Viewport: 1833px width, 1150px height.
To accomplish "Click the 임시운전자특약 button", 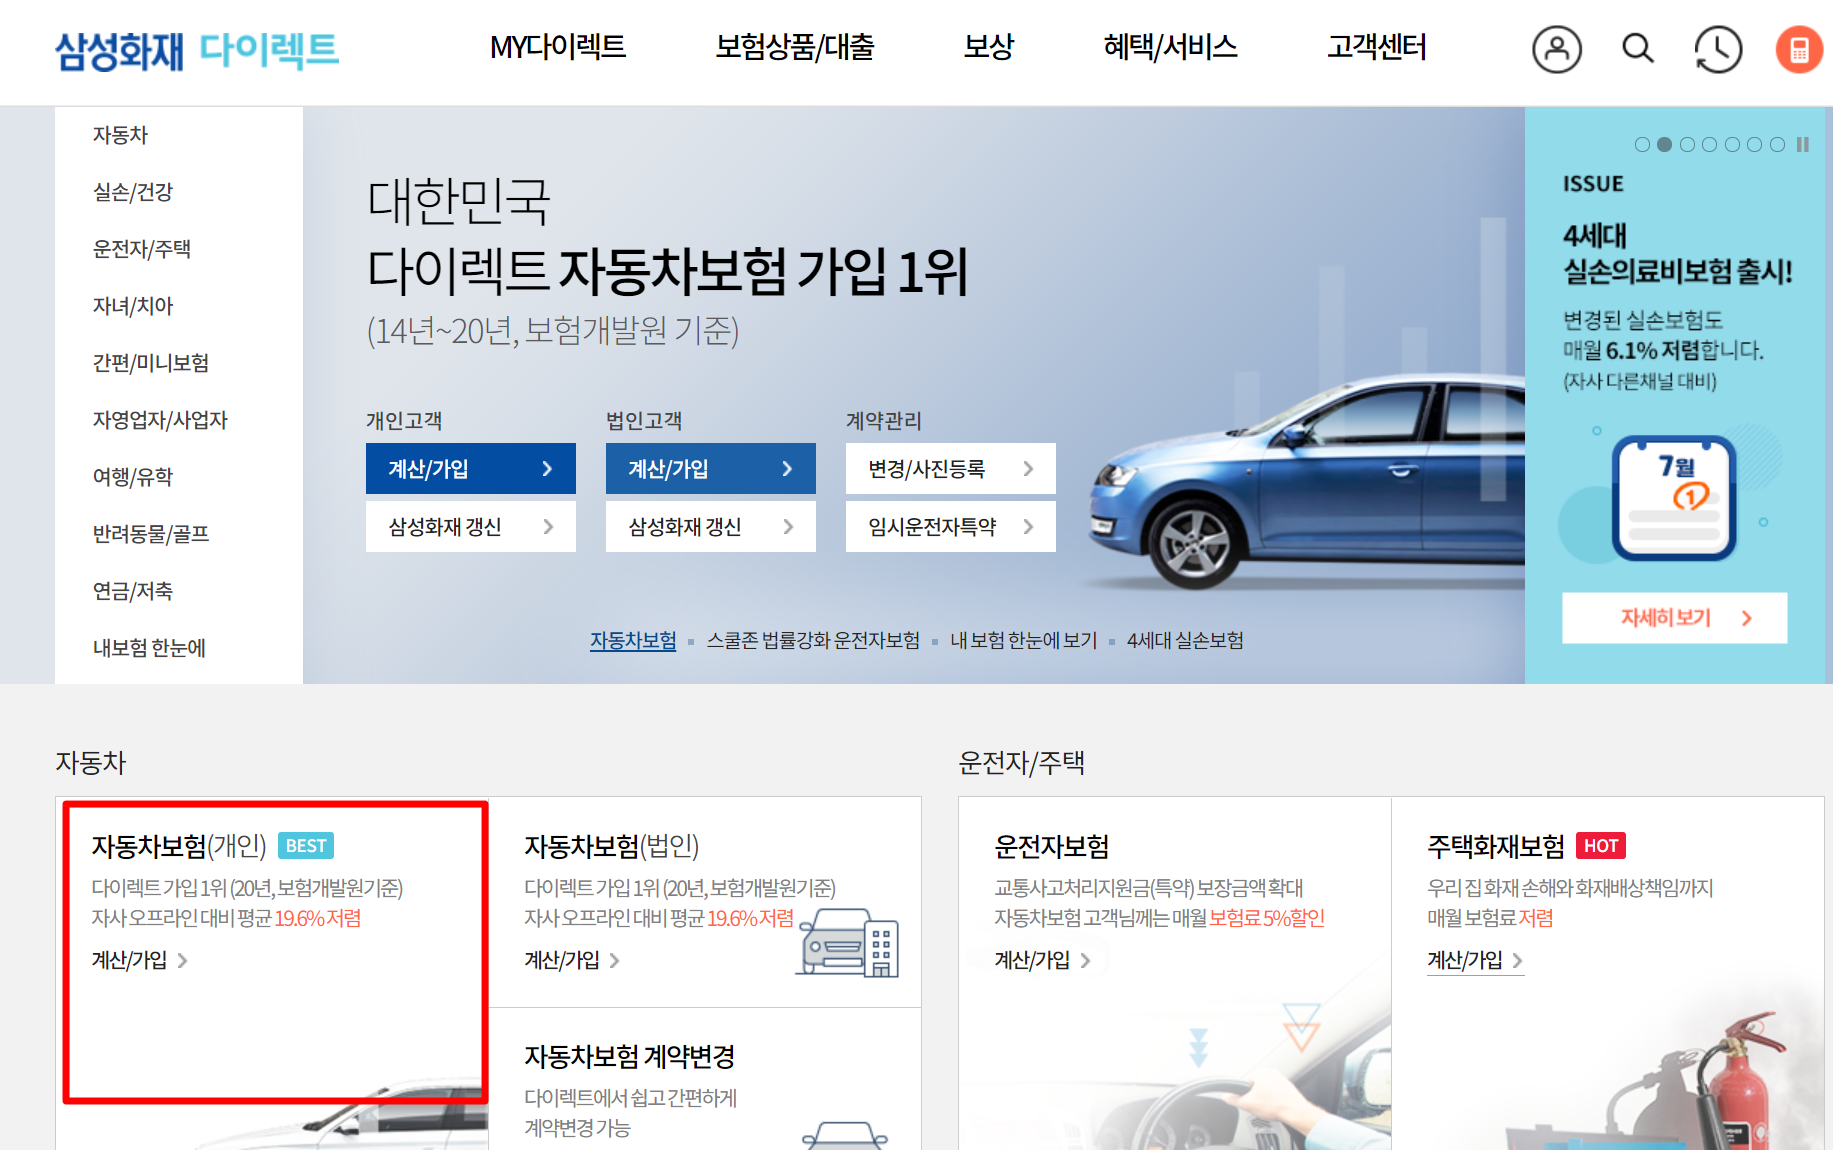I will point(951,526).
